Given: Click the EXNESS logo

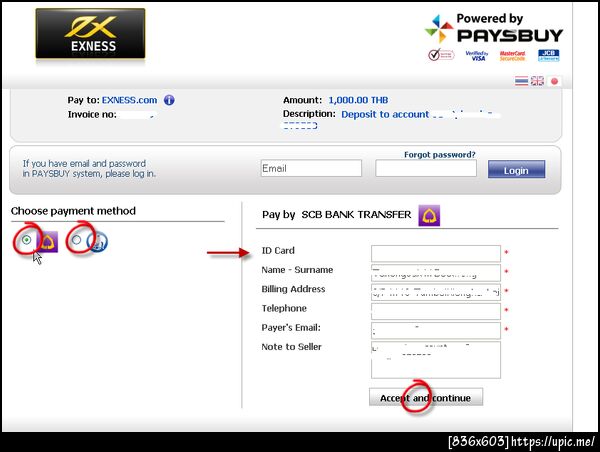Looking at the screenshot, I should (90, 34).
